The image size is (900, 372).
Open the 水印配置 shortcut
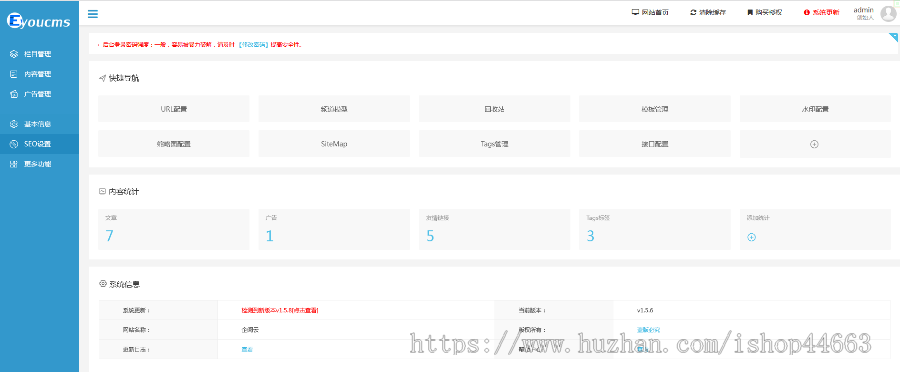tap(815, 108)
